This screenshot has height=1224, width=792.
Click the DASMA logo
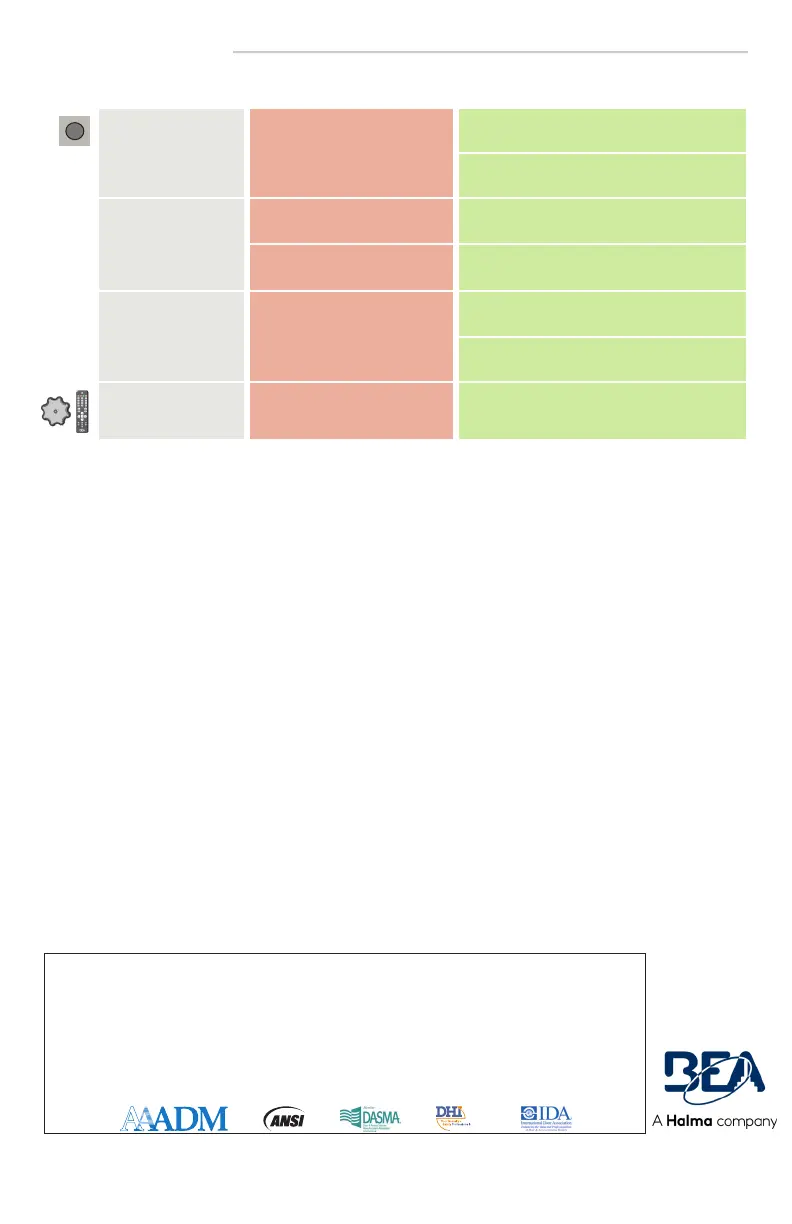pyautogui.click(x=370, y=1118)
